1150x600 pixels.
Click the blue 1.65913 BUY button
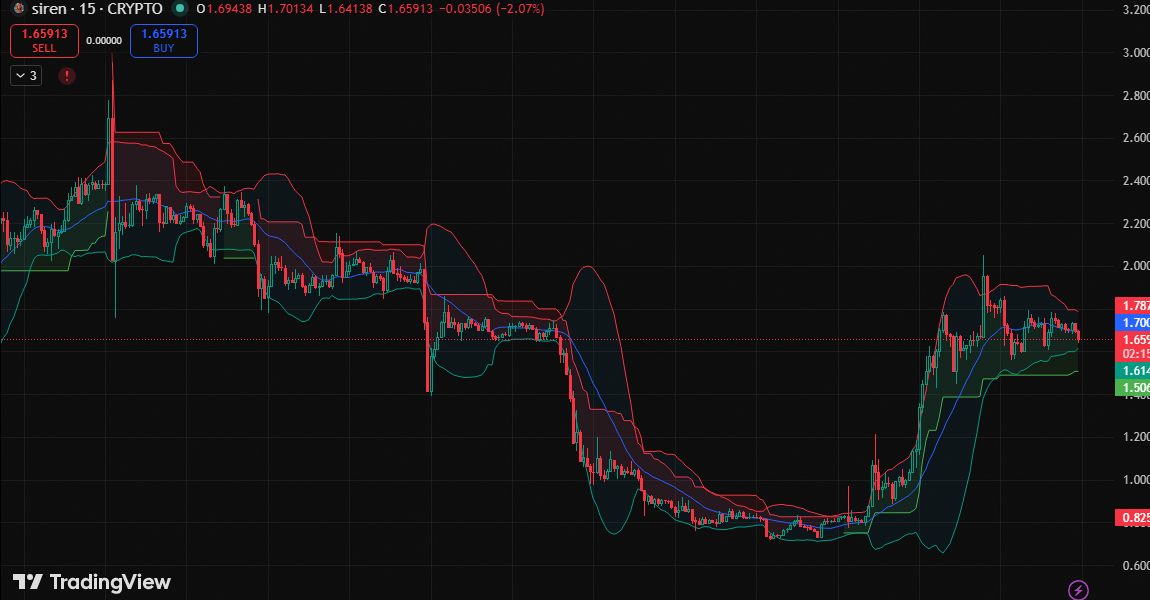pyautogui.click(x=164, y=41)
